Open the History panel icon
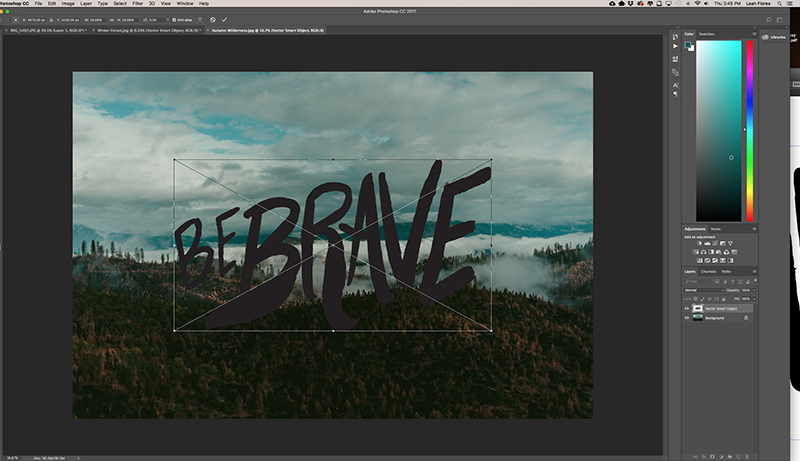This screenshot has height=461, width=800. click(x=676, y=37)
